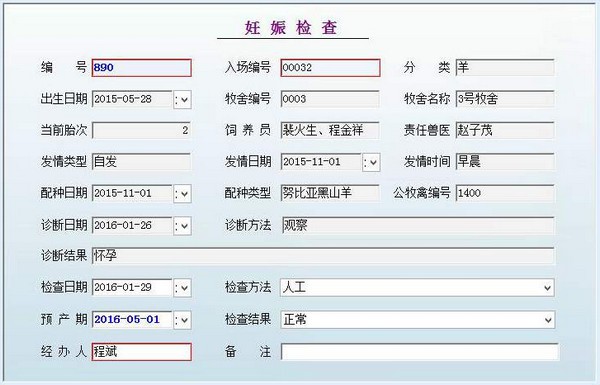600x385 pixels.
Task: Open the 诊断日期 date picker dropdown
Action: click(x=183, y=226)
